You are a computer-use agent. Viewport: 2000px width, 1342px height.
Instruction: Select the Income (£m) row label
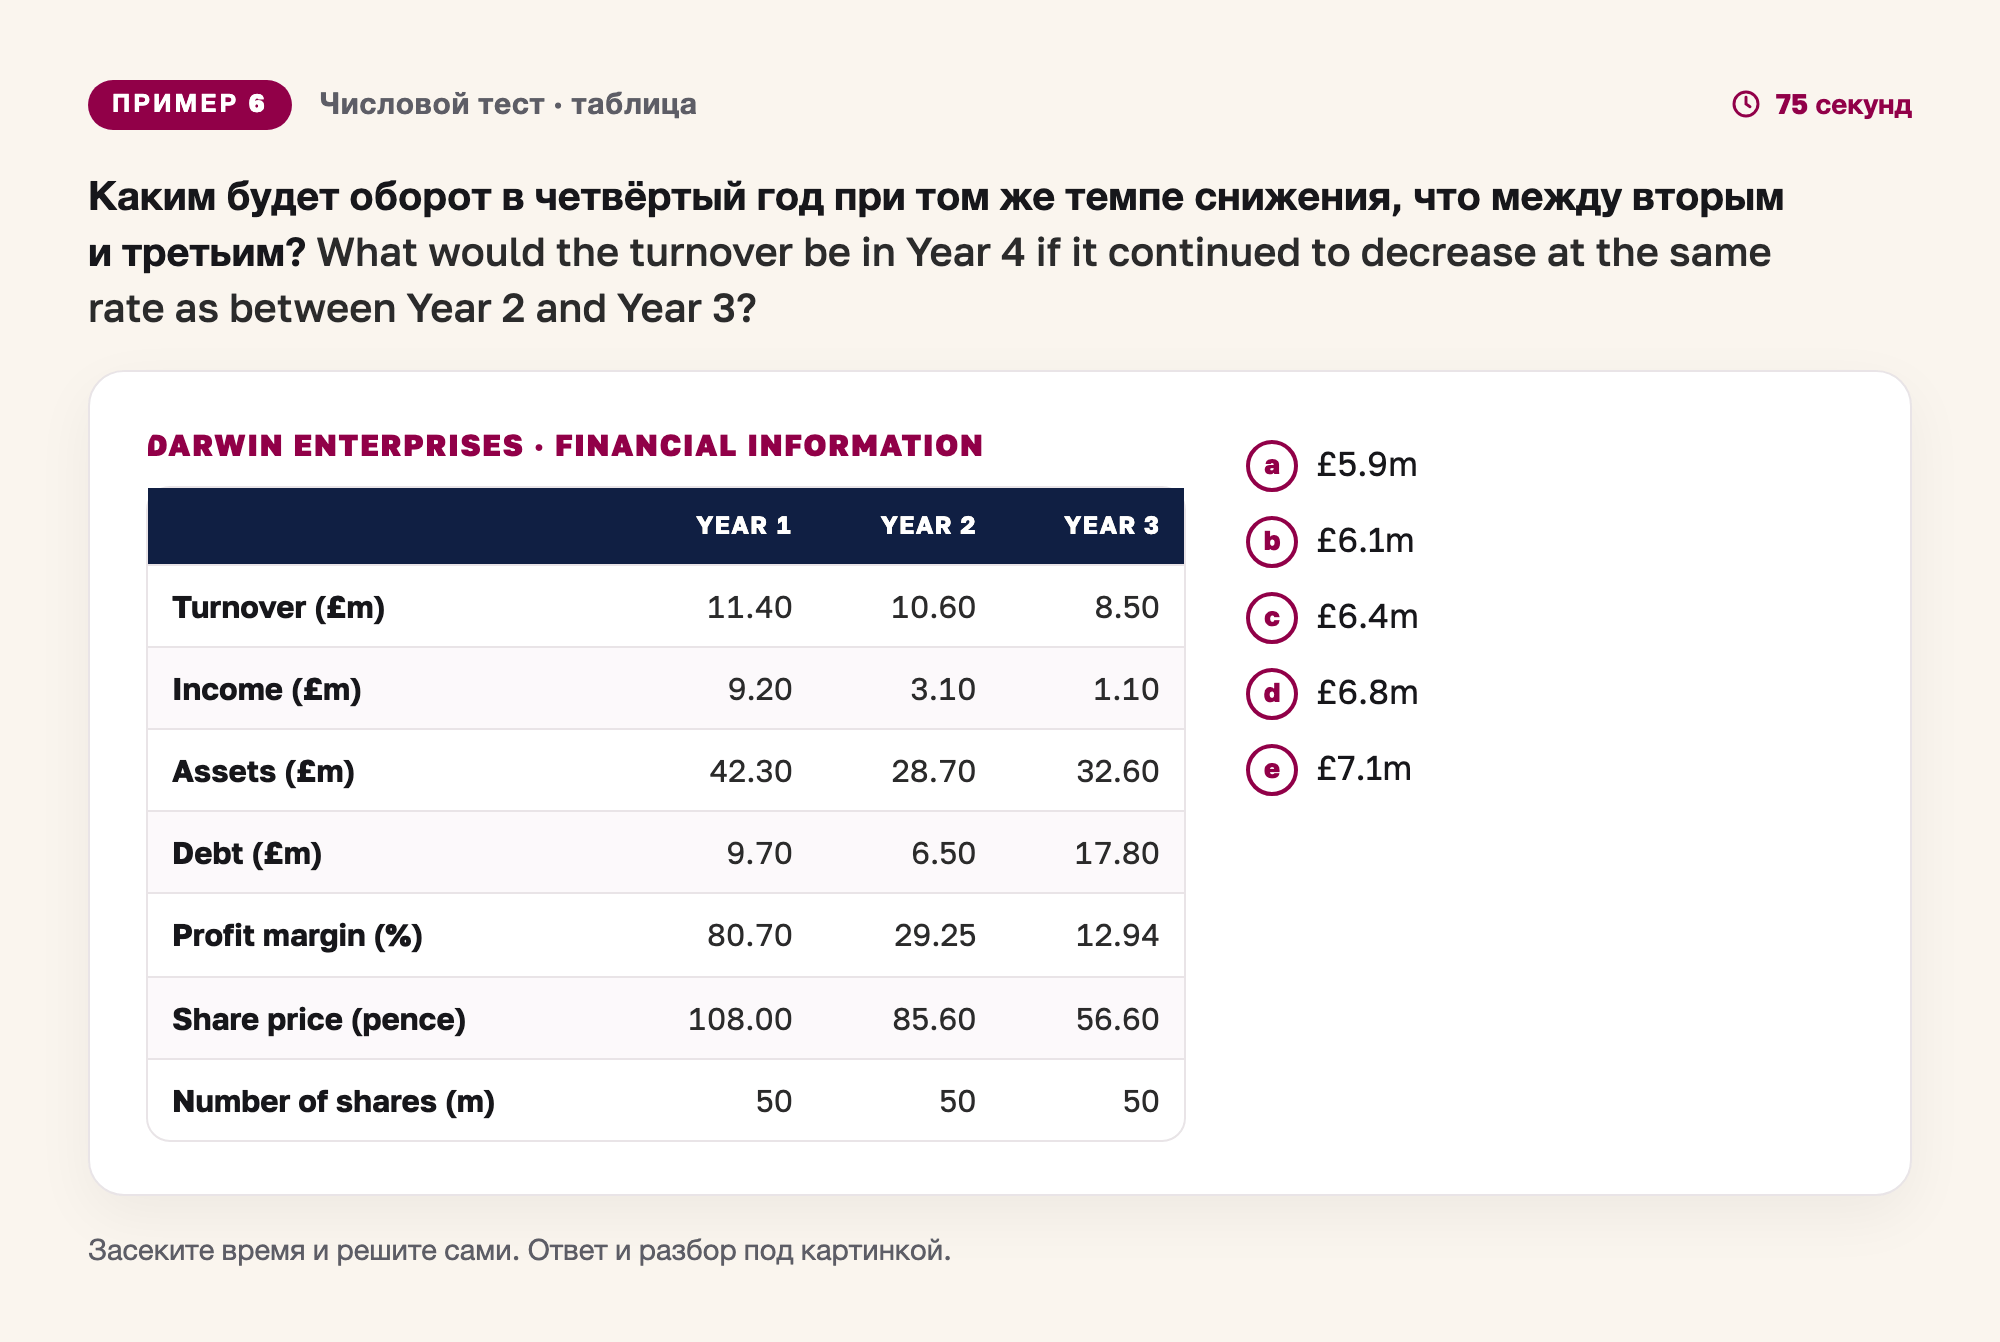267,689
